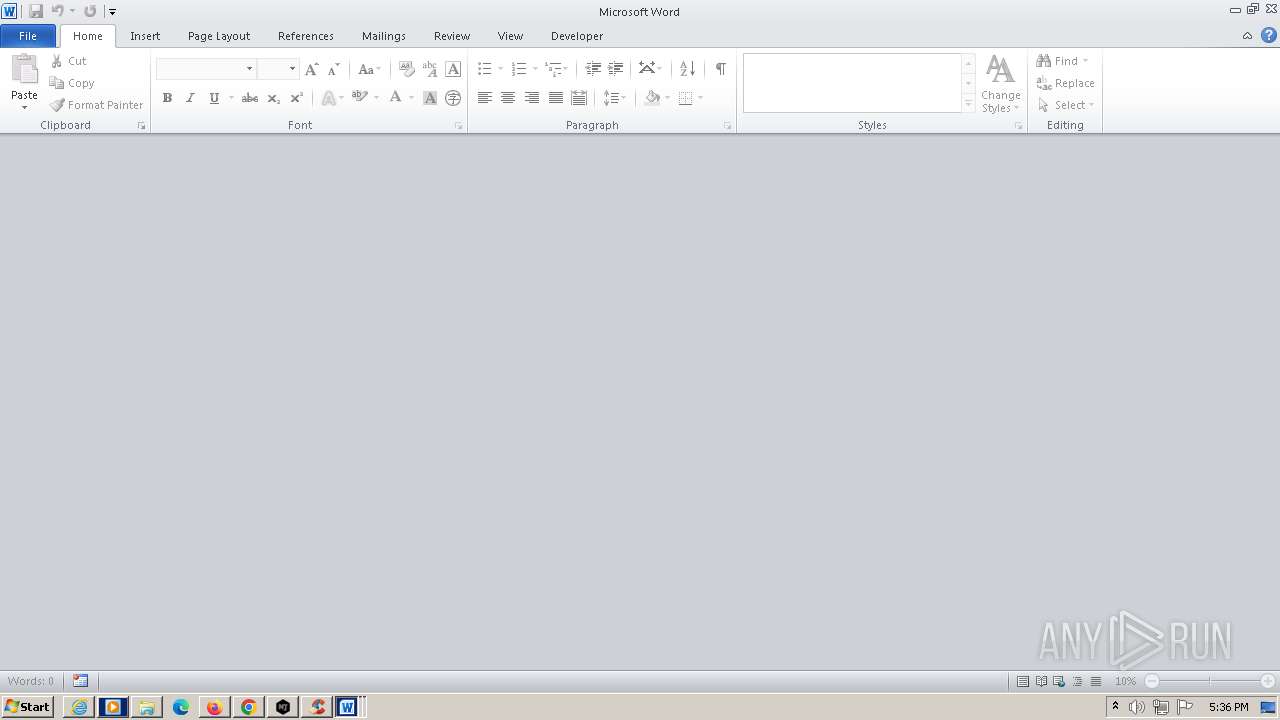Toggle Underline formatting
The width and height of the screenshot is (1280, 720).
(x=214, y=98)
